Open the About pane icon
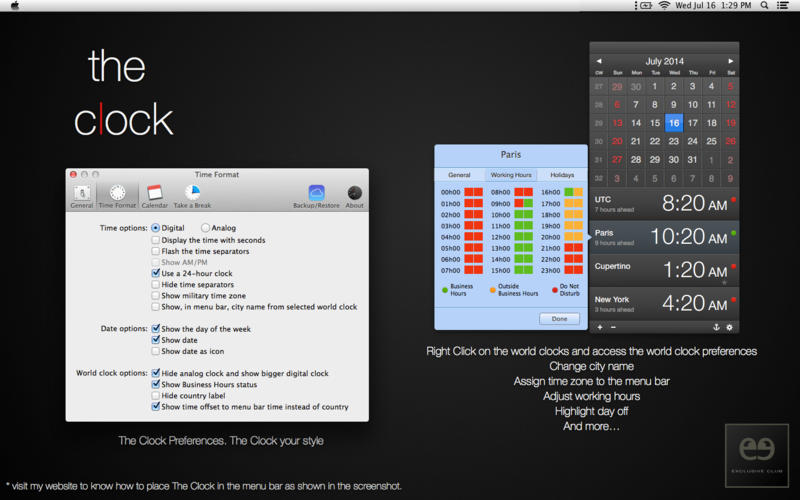The width and height of the screenshot is (800, 500). [355, 196]
